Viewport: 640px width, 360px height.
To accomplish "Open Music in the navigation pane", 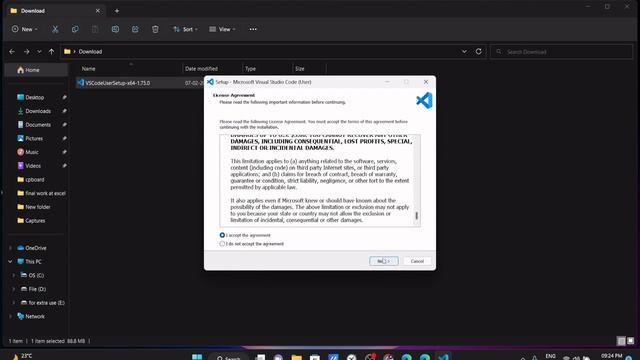I will [x=31, y=152].
